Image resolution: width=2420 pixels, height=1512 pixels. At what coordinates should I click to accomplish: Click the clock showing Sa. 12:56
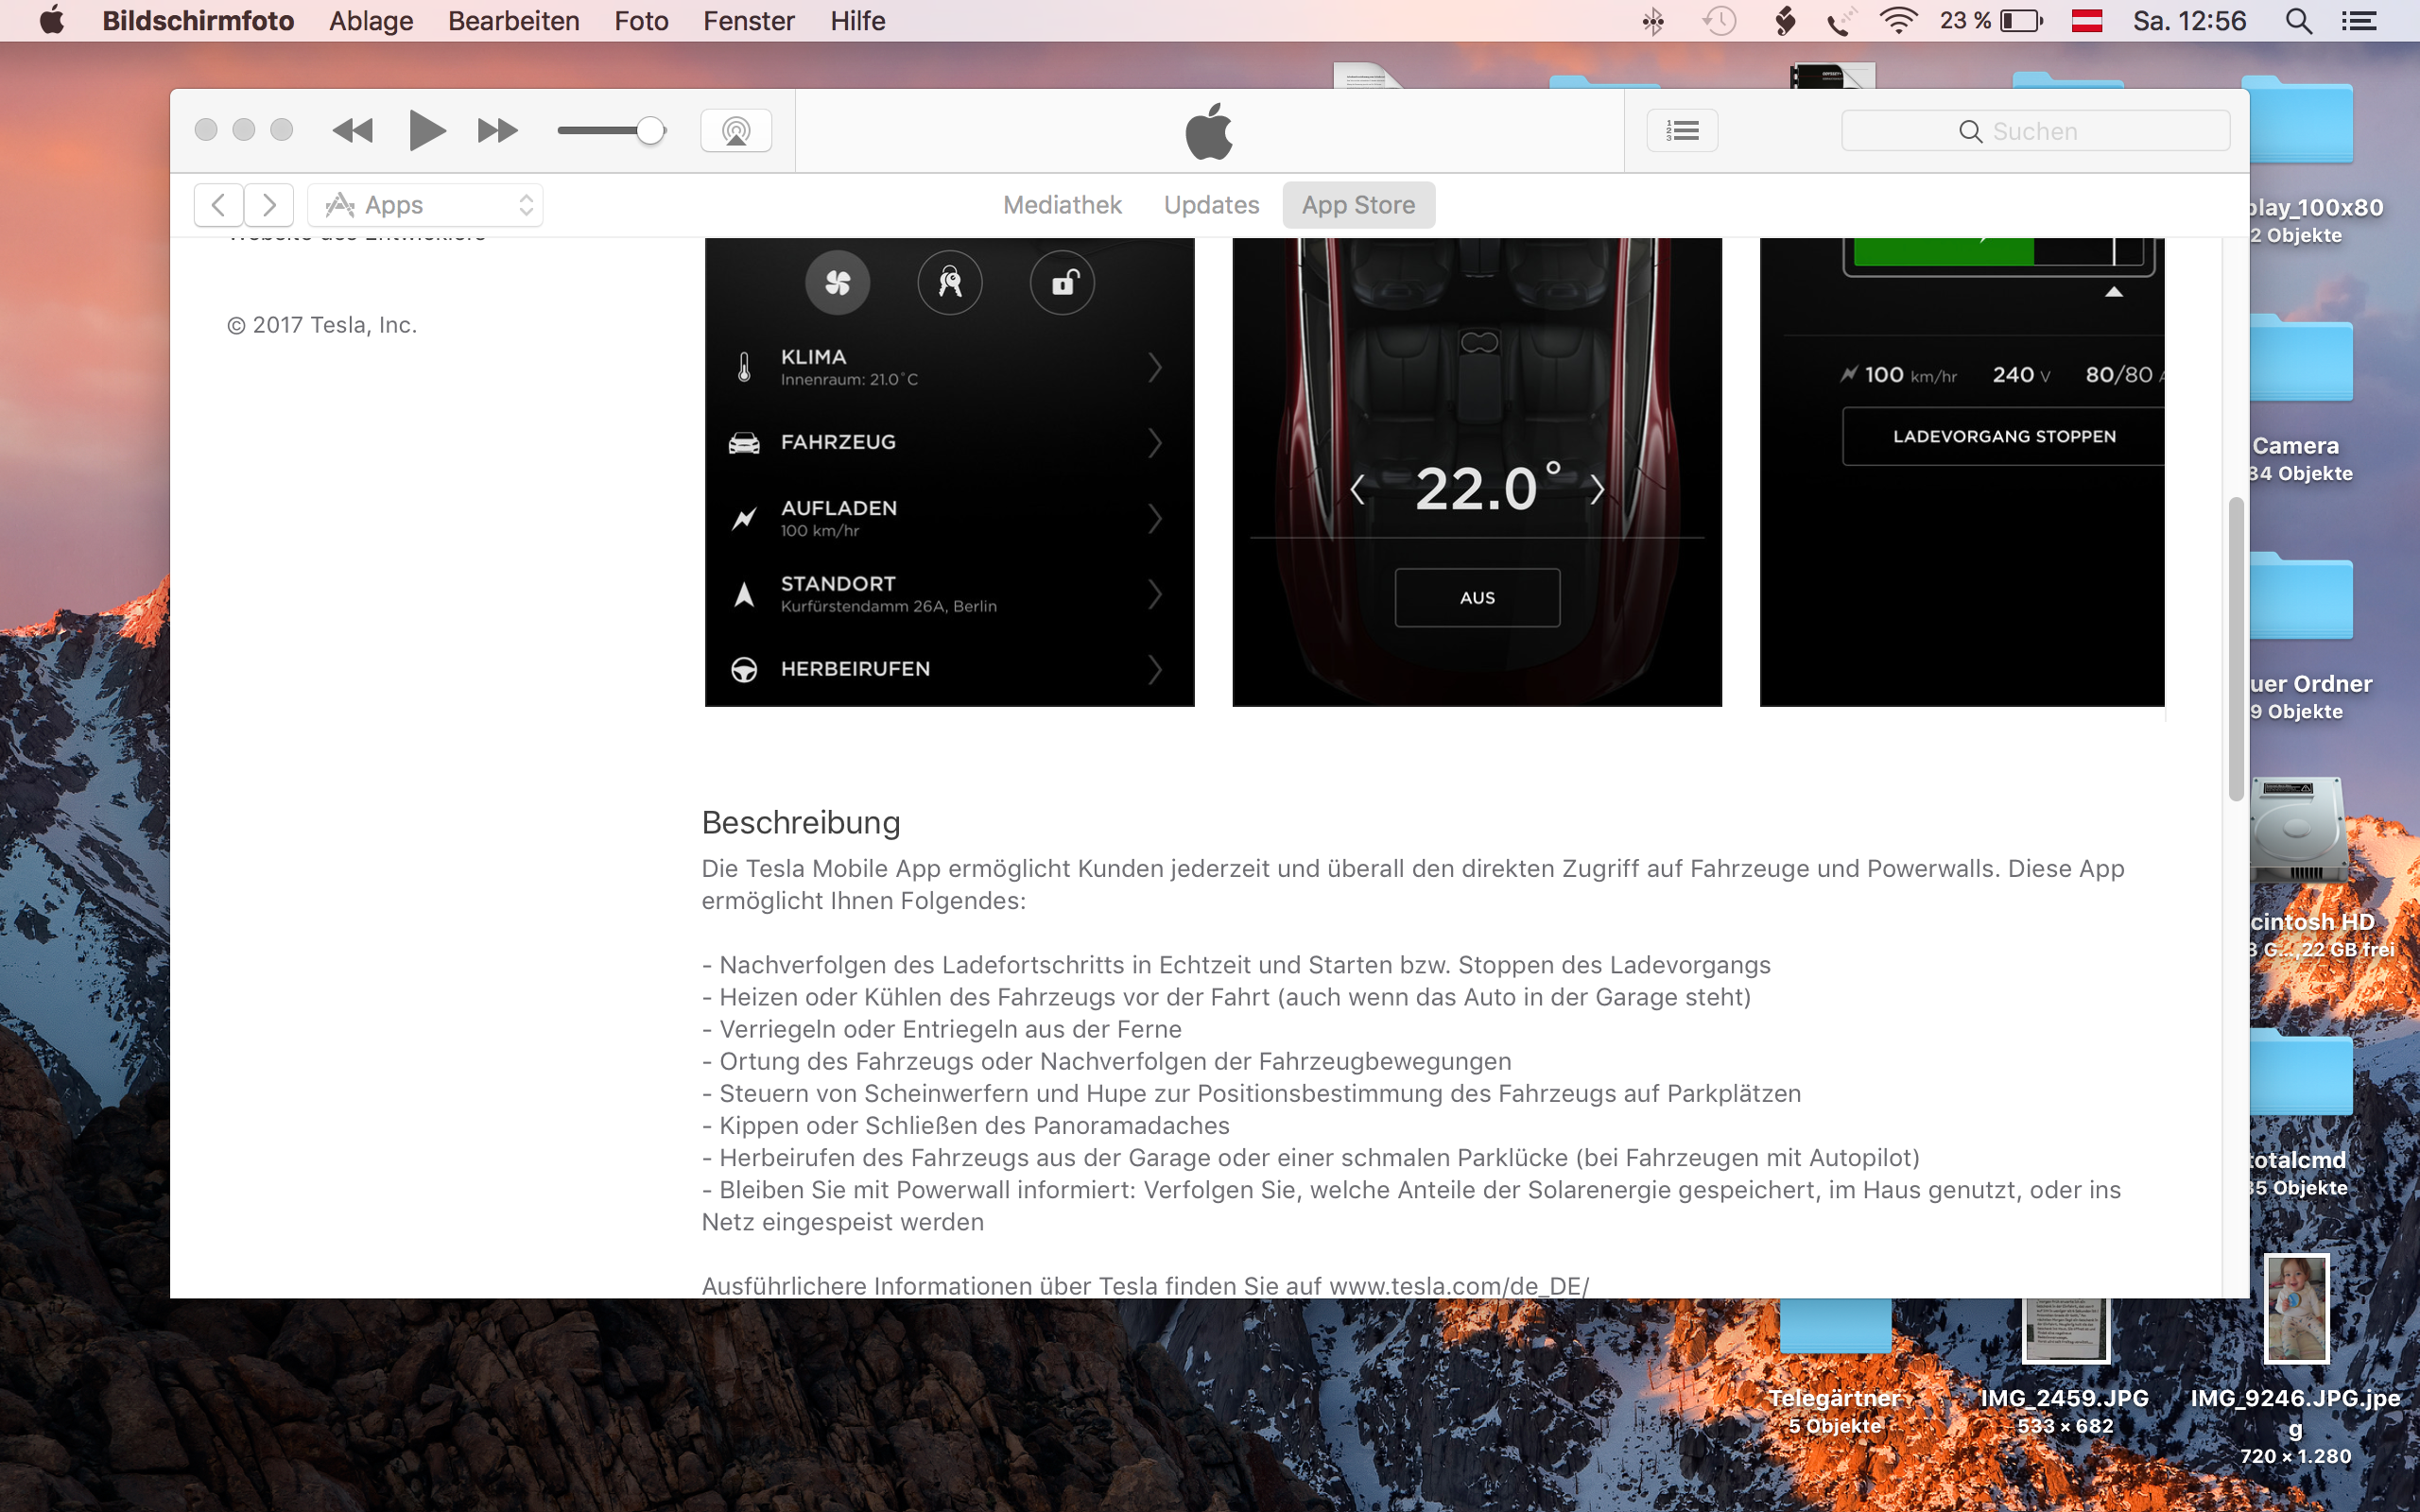tap(2189, 21)
